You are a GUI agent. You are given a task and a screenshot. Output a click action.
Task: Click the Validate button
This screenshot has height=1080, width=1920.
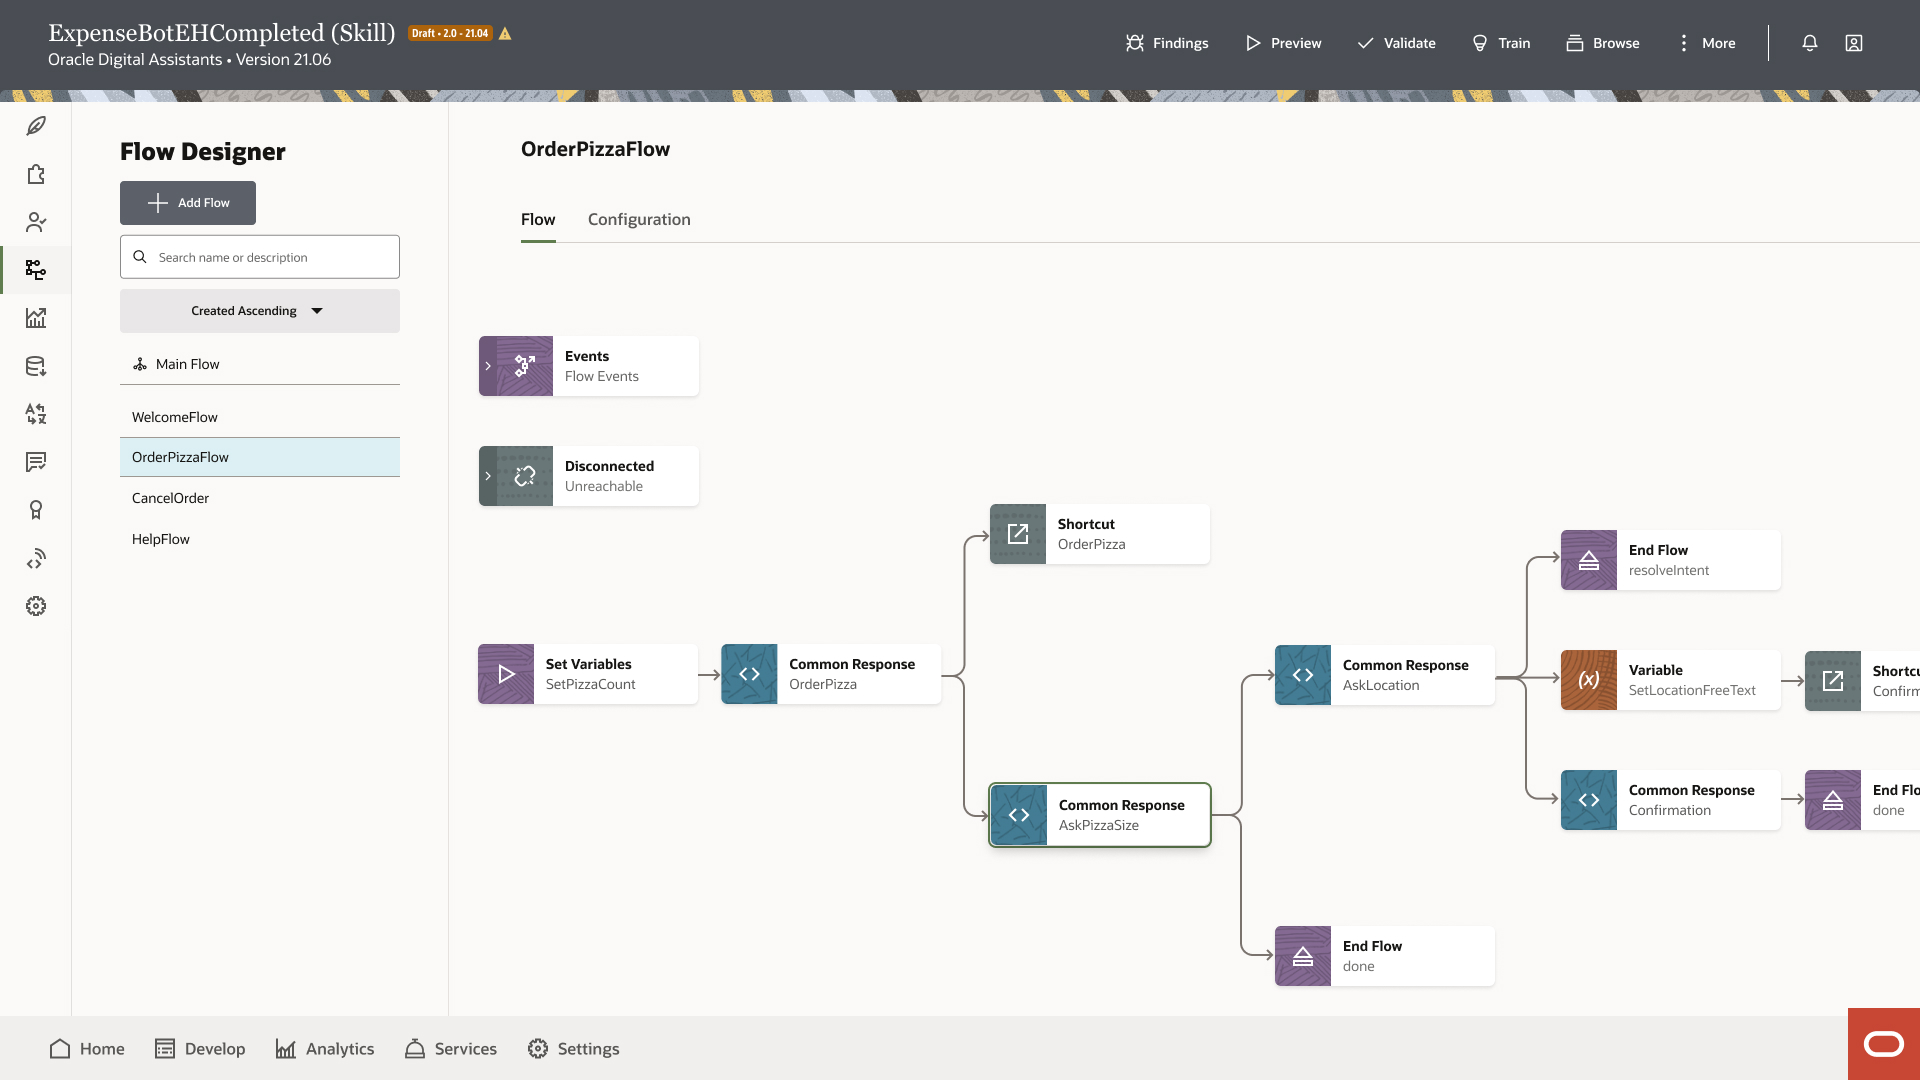pyautogui.click(x=1396, y=43)
